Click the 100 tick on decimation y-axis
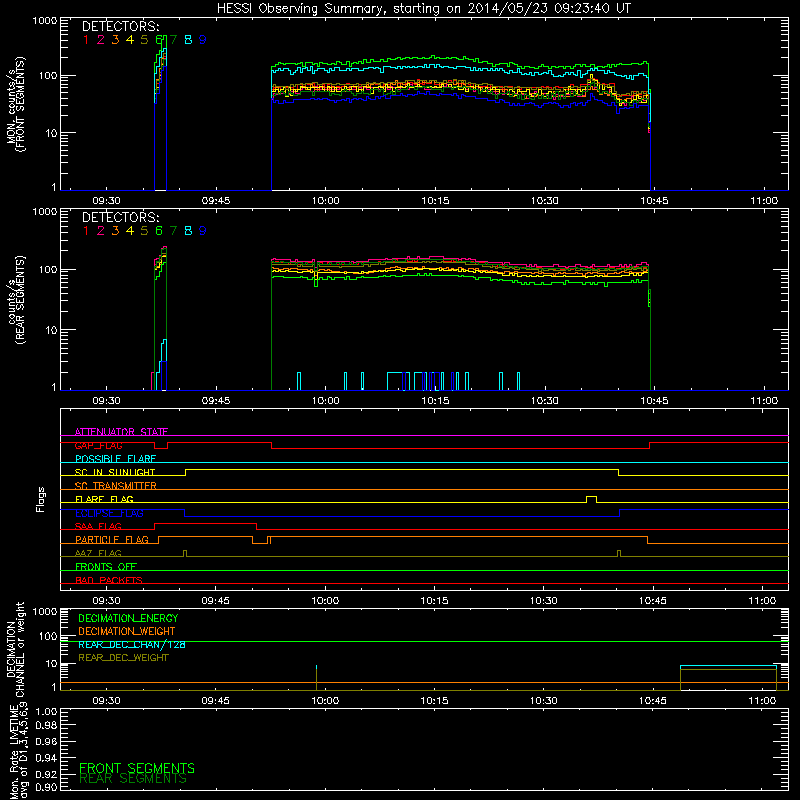The height and width of the screenshot is (800, 800). 48,636
